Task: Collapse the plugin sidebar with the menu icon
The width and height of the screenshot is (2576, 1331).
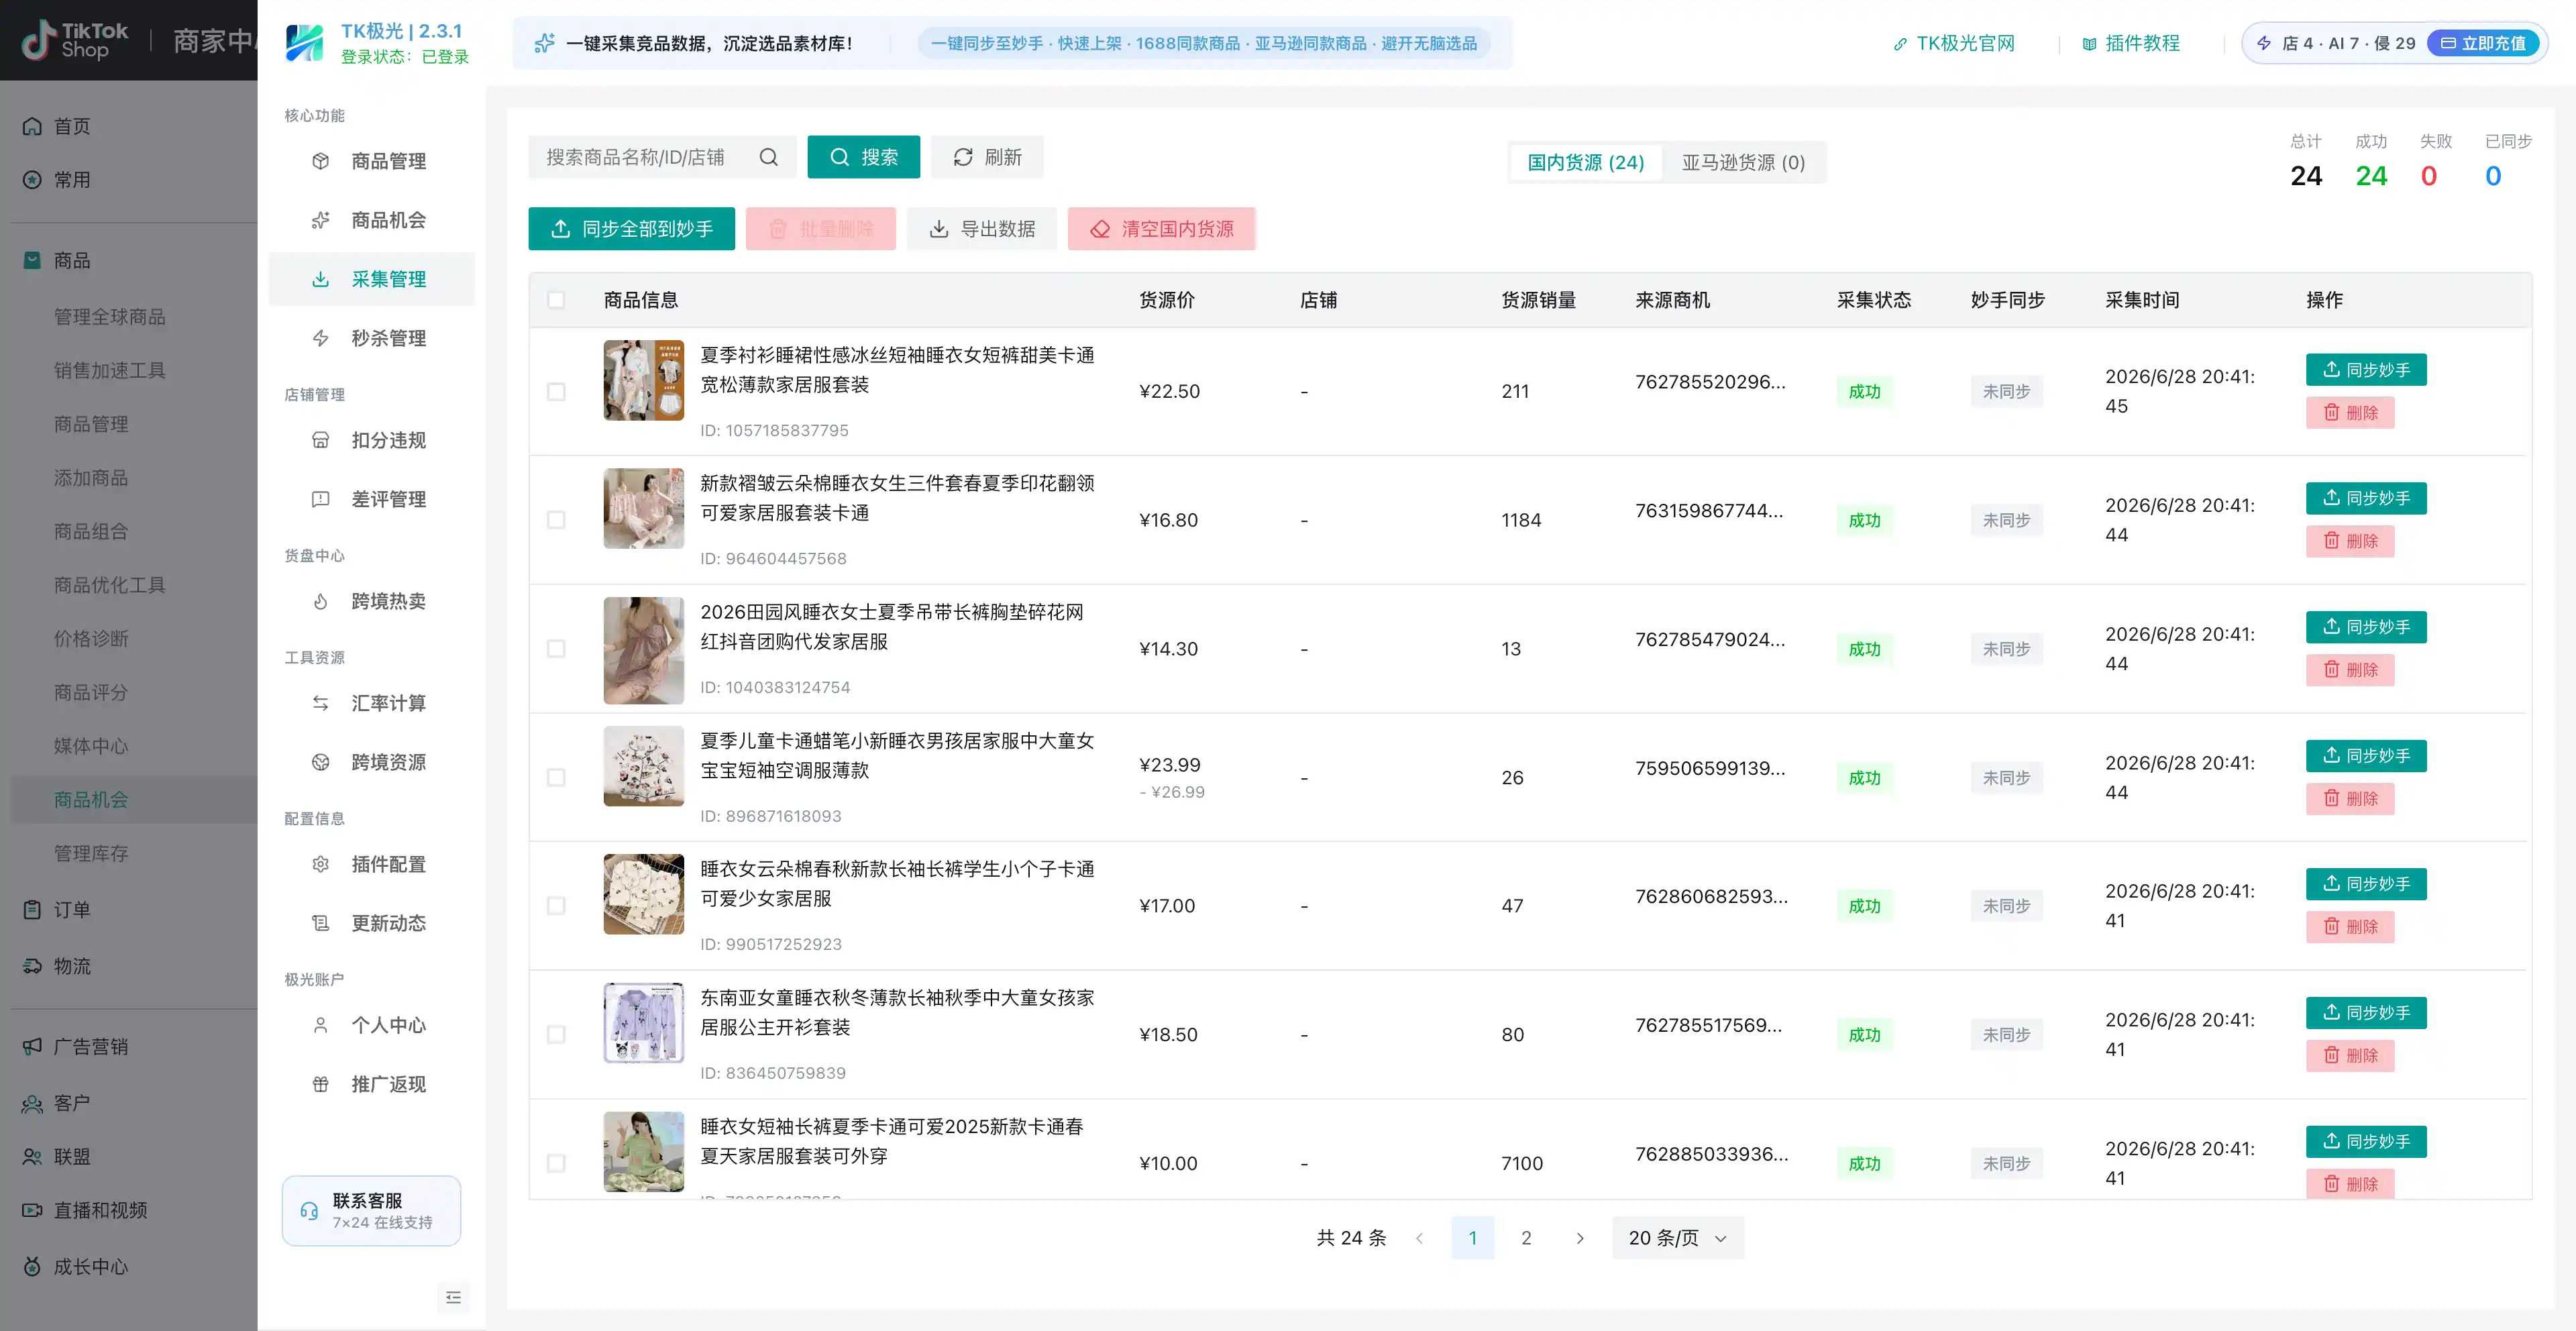Action: (x=453, y=1297)
